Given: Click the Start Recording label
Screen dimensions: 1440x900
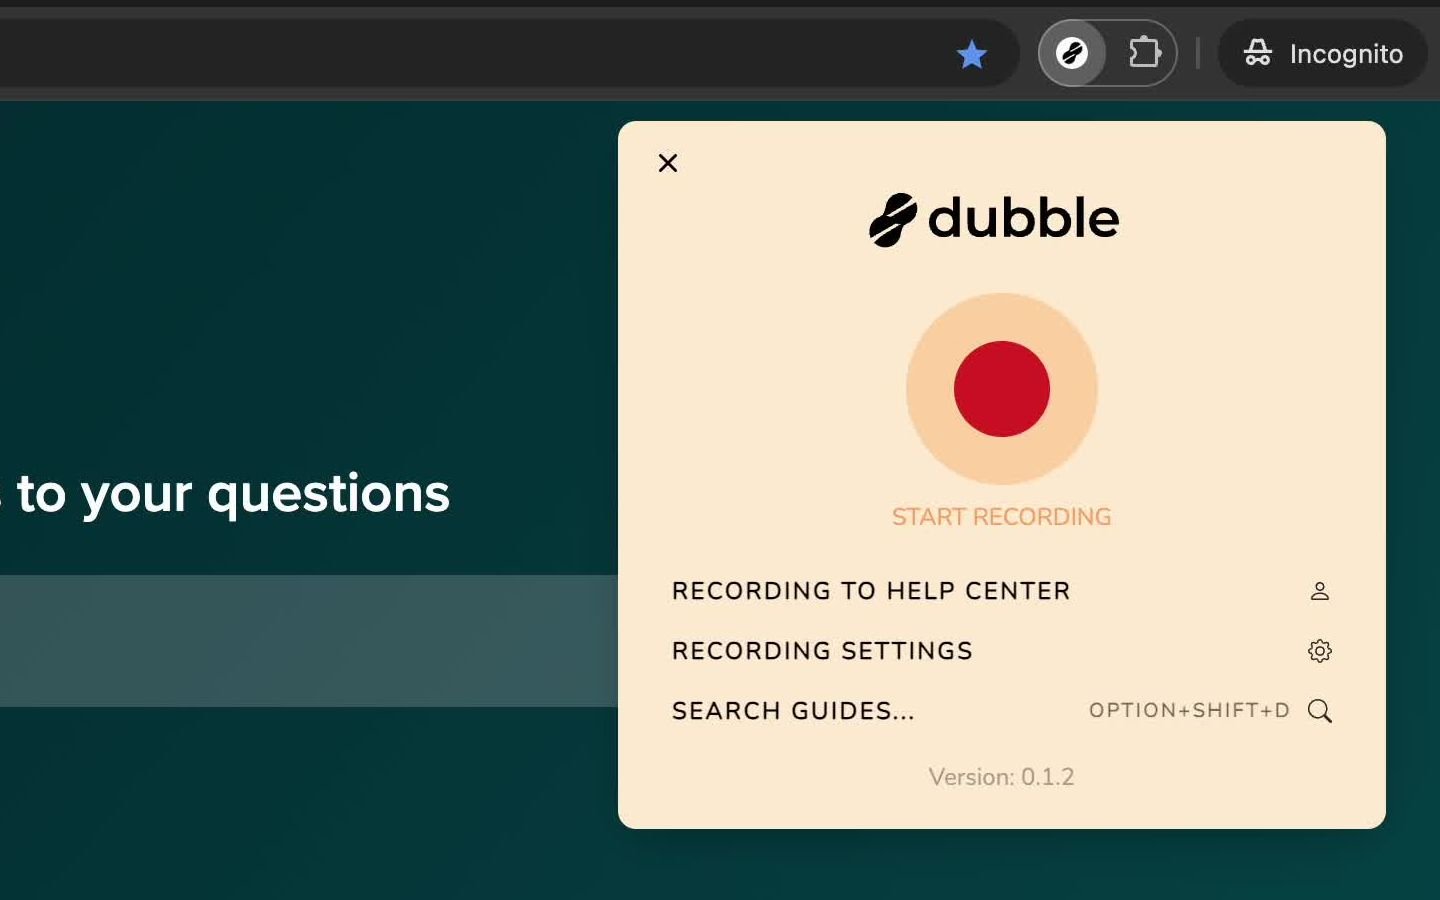Looking at the screenshot, I should coord(1002,517).
